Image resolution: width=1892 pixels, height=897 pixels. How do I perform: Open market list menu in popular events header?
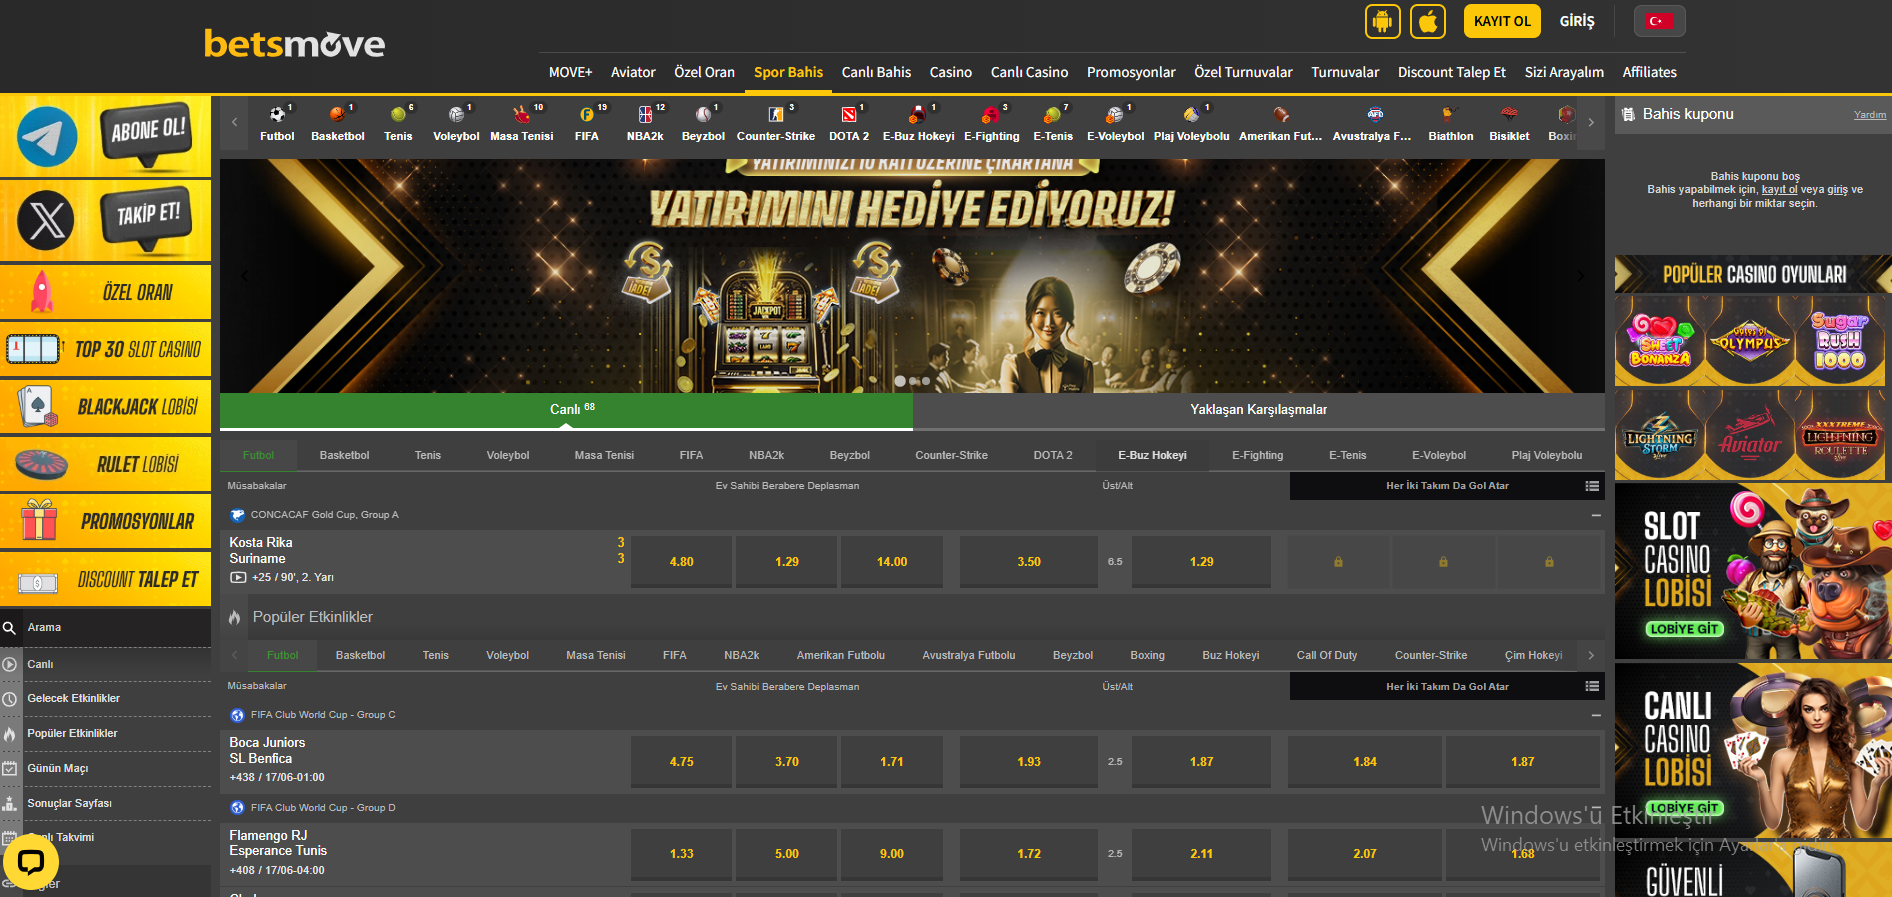pyautogui.click(x=1592, y=686)
